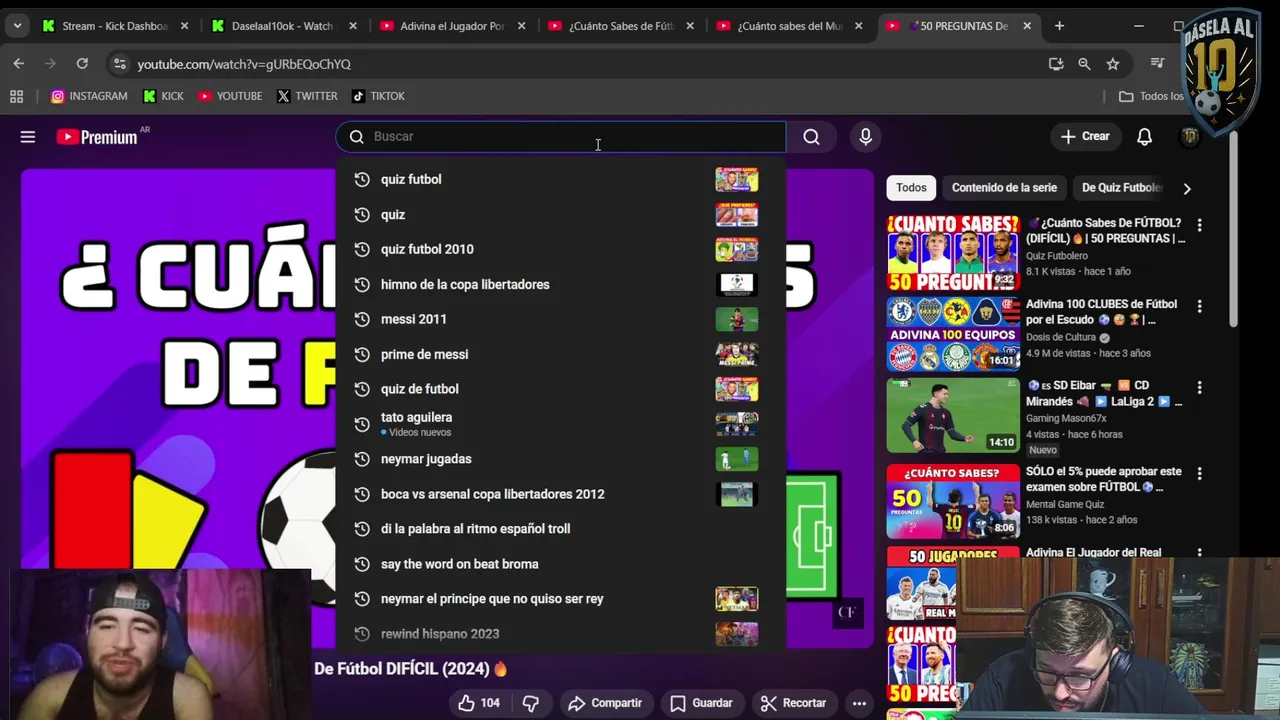
Task: Select 'tato aguilera' search suggestion
Action: point(561,424)
